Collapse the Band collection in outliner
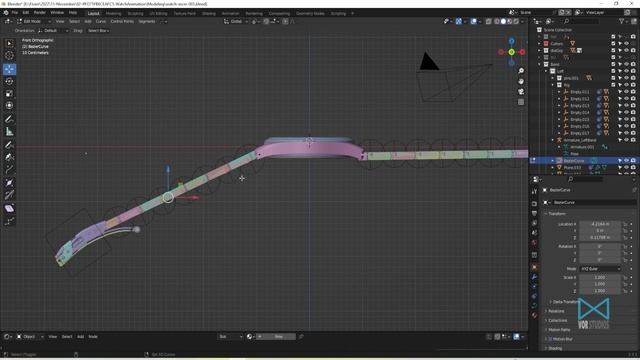 (x=540, y=64)
